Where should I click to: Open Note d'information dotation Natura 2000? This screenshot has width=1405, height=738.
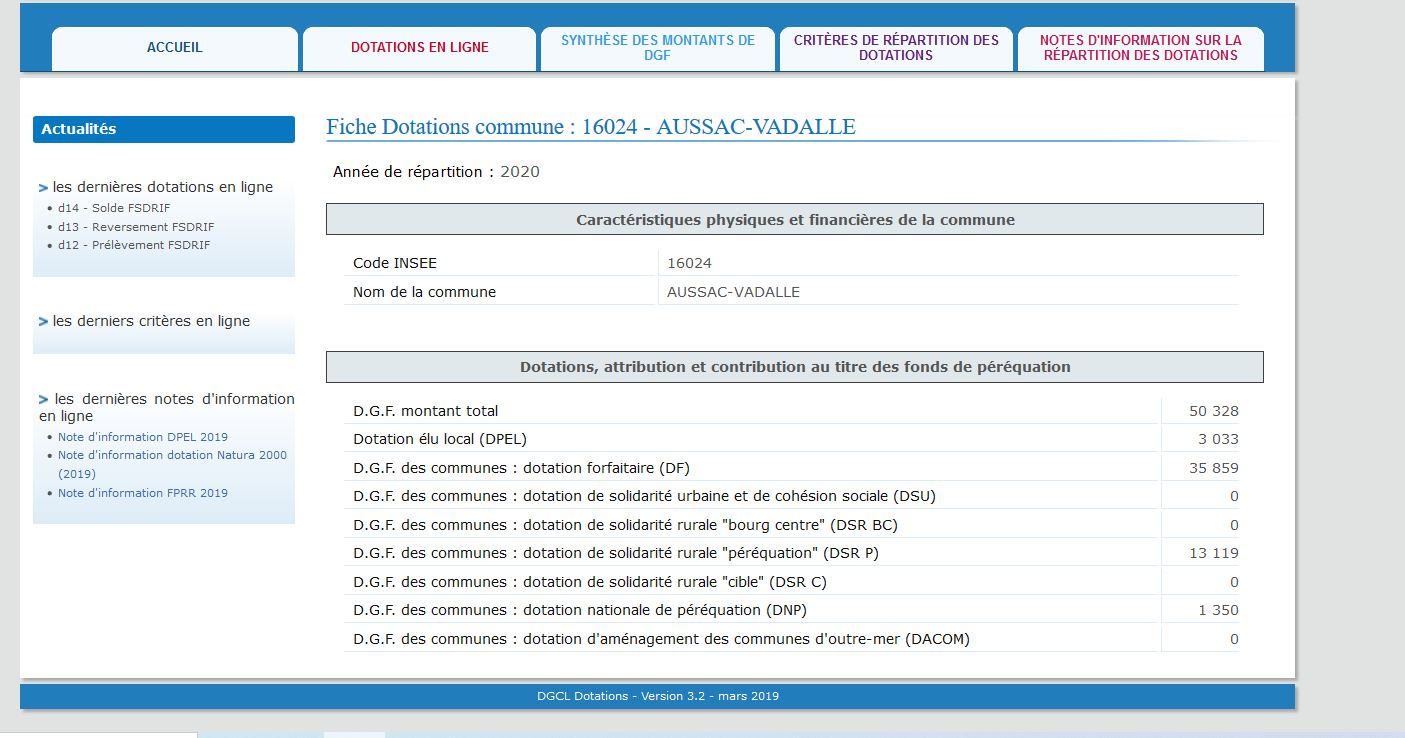tap(172, 455)
